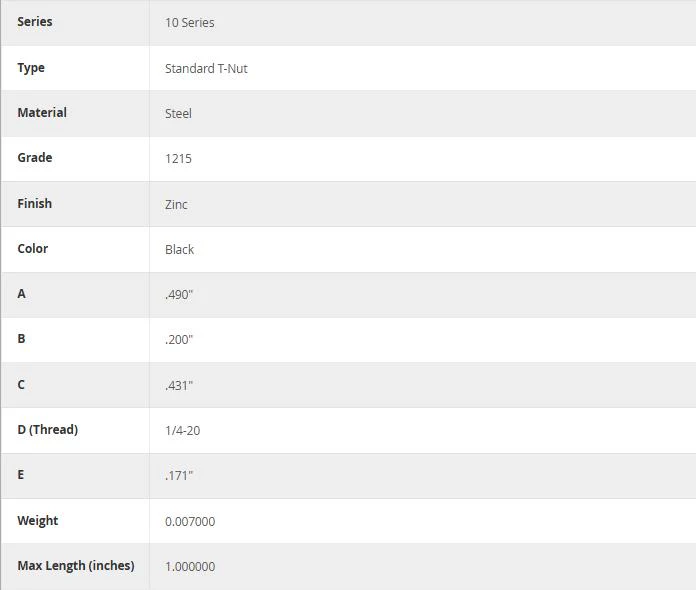The width and height of the screenshot is (696, 590).
Task: Click the max length value 1.000000
Action: [x=190, y=566]
